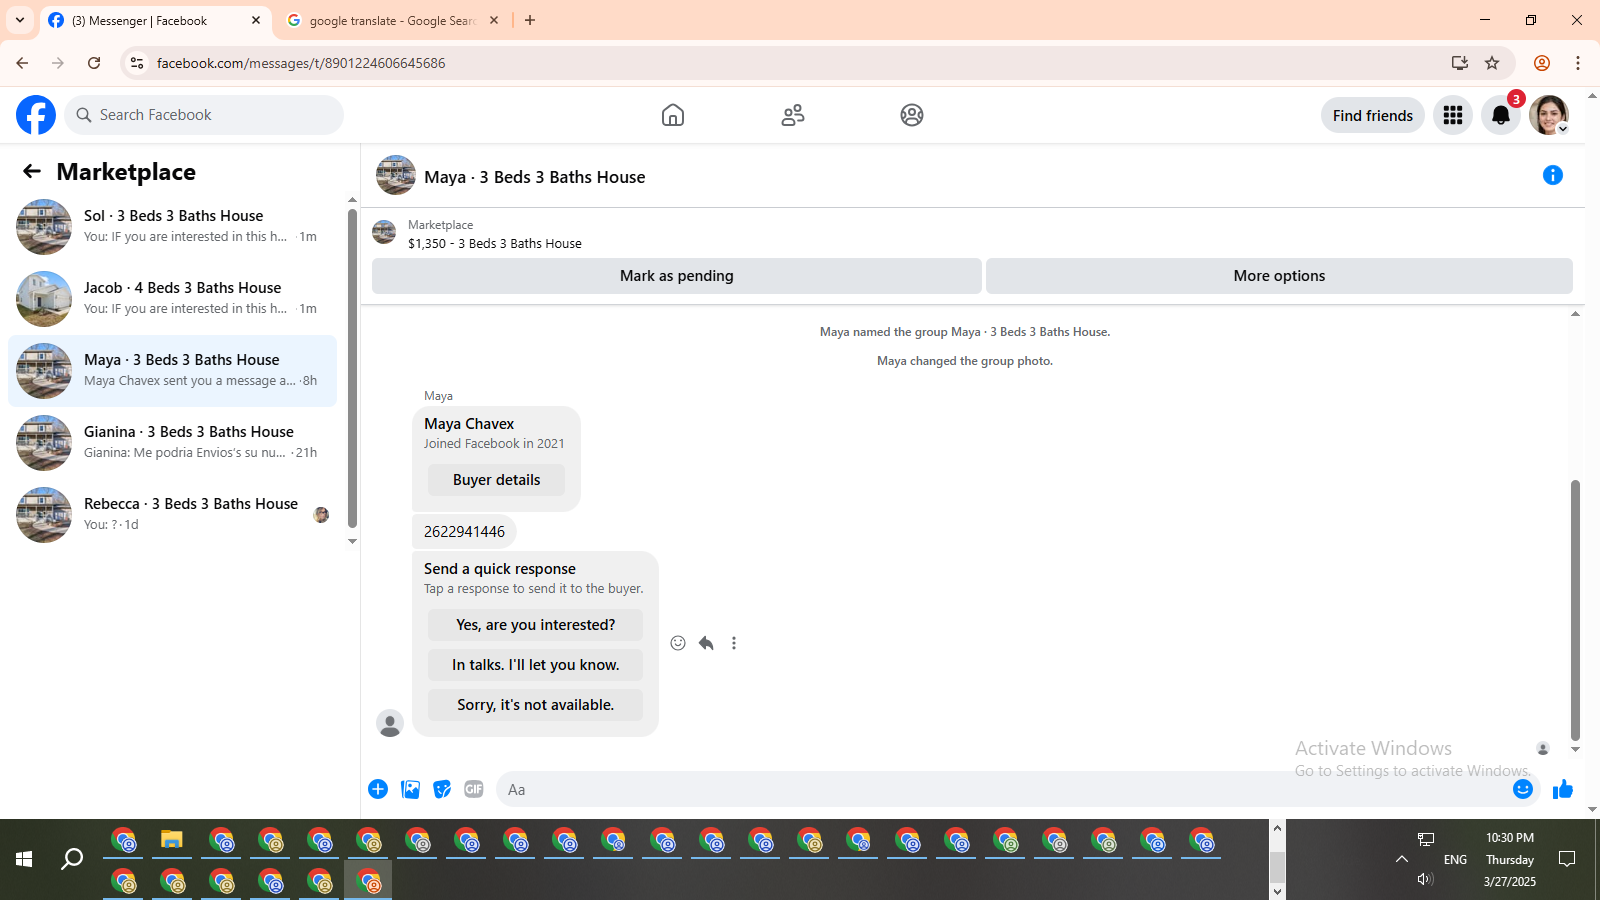The width and height of the screenshot is (1600, 900).
Task: Open the Friends icon in top navigation
Action: (x=793, y=115)
